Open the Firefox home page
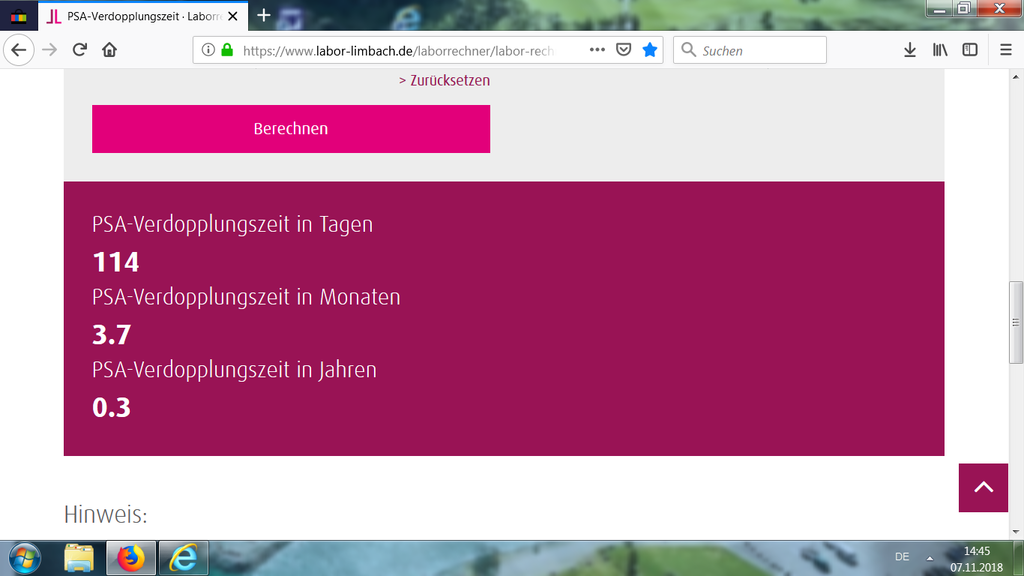The height and width of the screenshot is (576, 1024). click(x=110, y=50)
